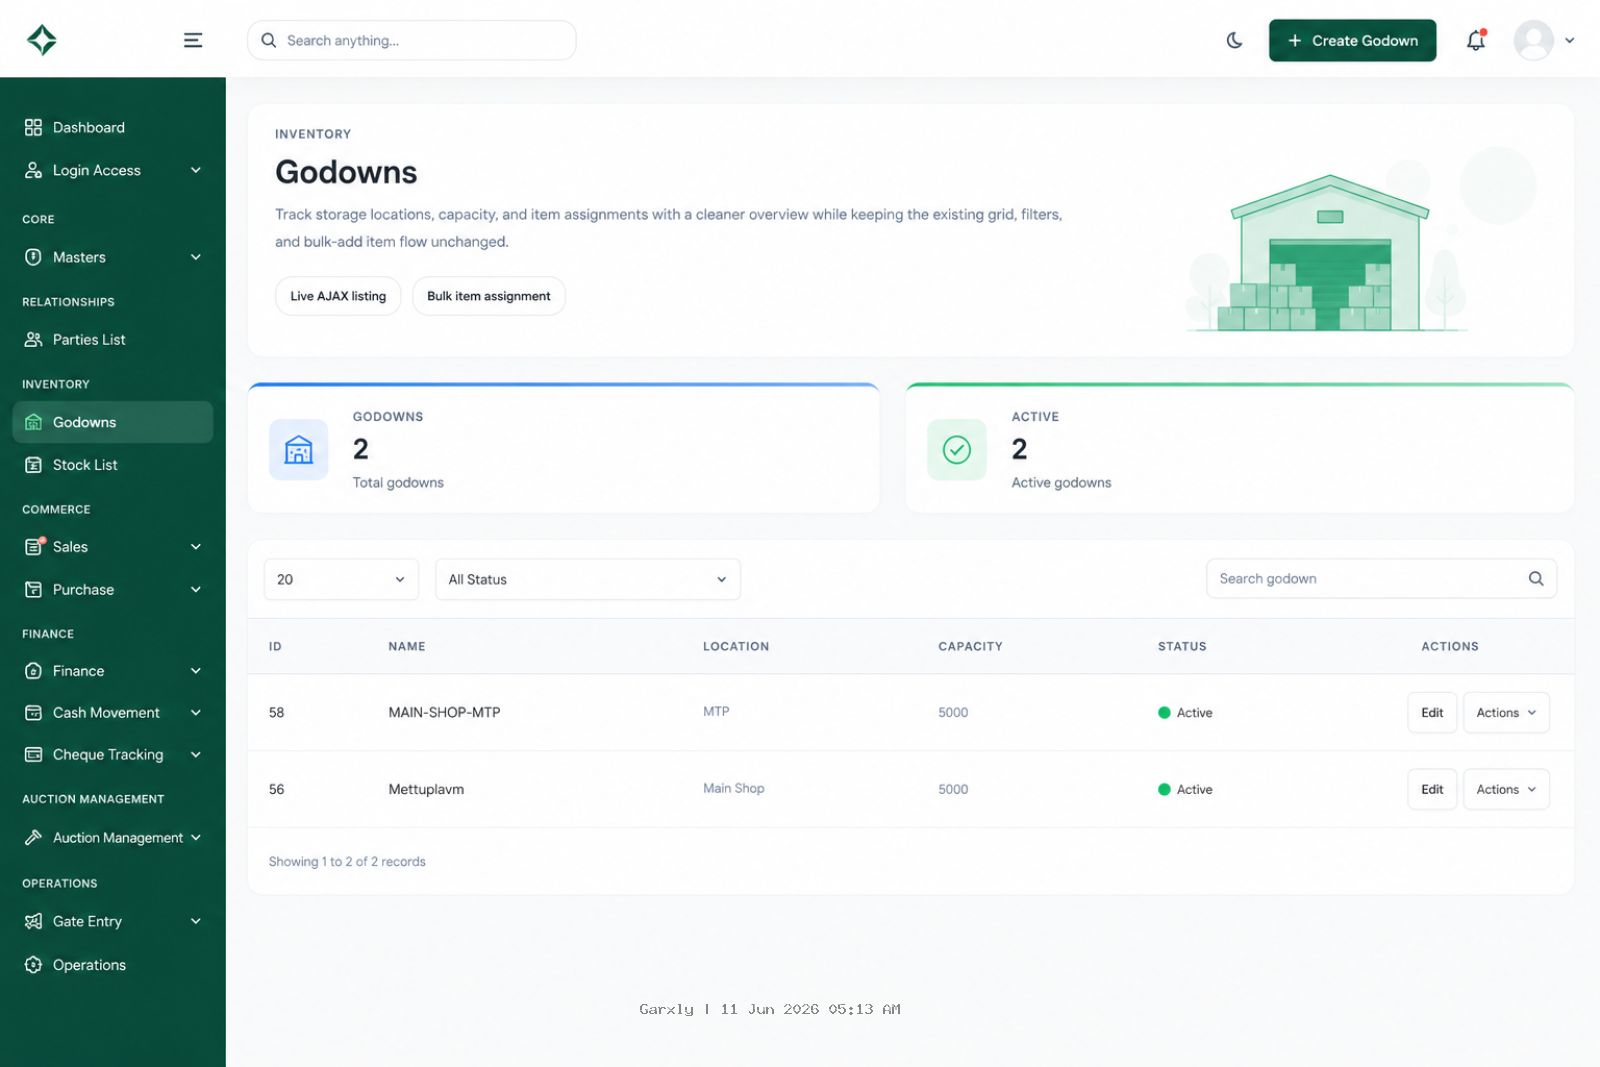Select Godowns in the sidebar menu
The image size is (1600, 1067).
pos(112,422)
